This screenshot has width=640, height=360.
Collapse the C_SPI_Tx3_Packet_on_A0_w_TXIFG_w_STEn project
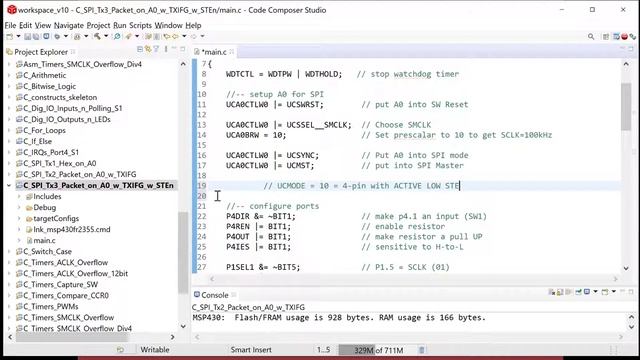9,186
